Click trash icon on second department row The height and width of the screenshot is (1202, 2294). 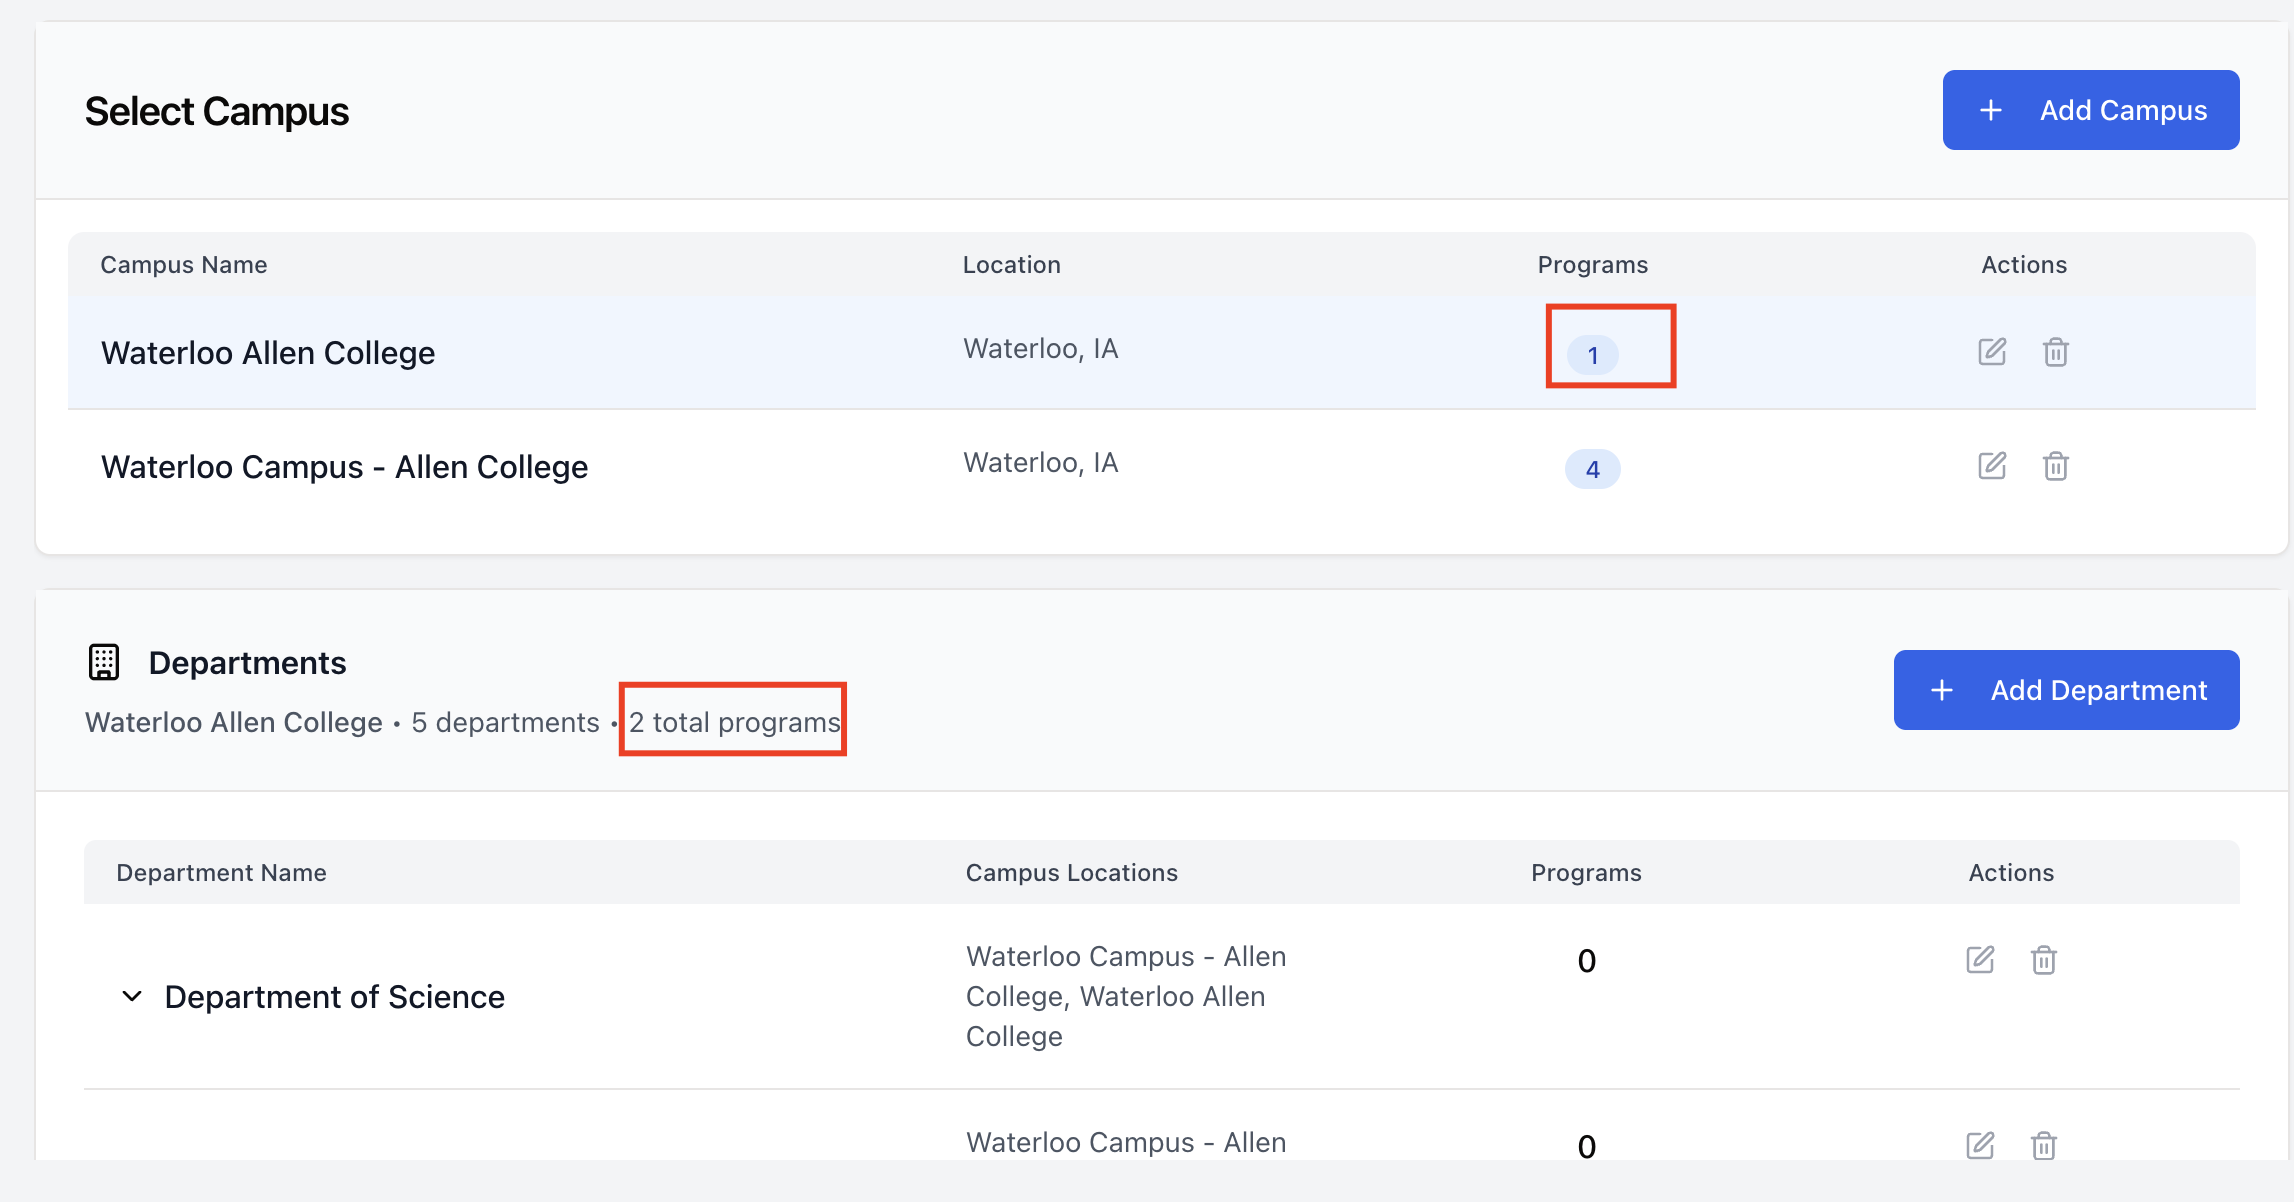coord(2043,1145)
